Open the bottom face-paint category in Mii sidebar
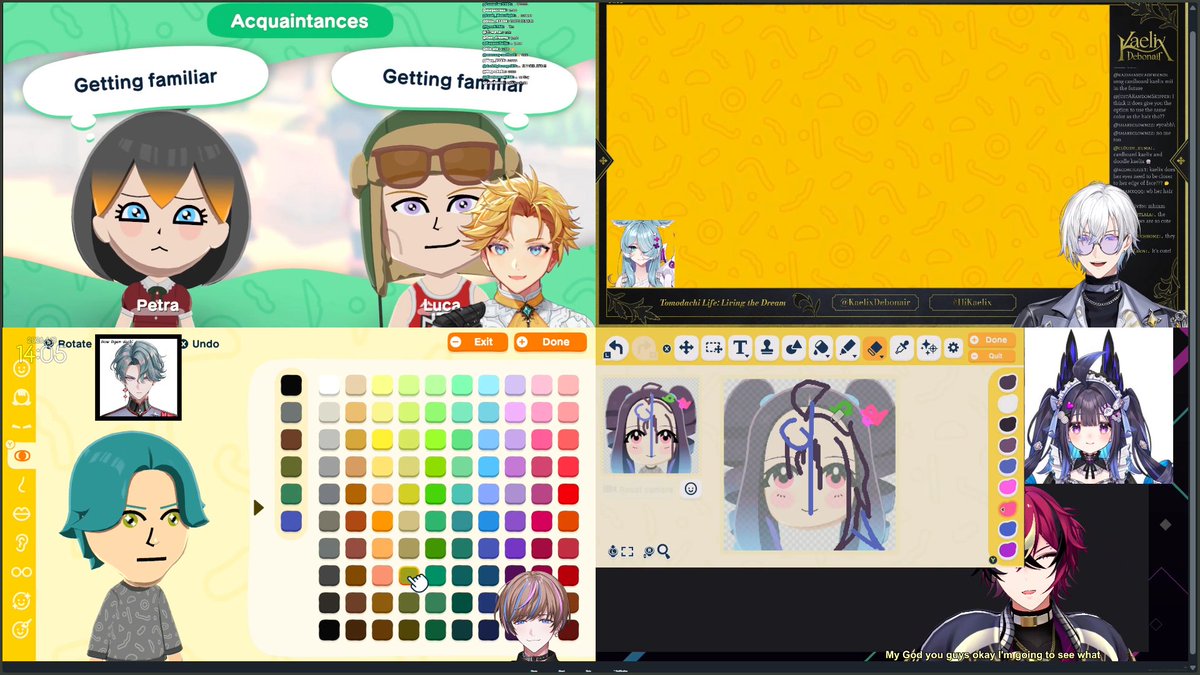Viewport: 1200px width, 675px height. (x=21, y=630)
